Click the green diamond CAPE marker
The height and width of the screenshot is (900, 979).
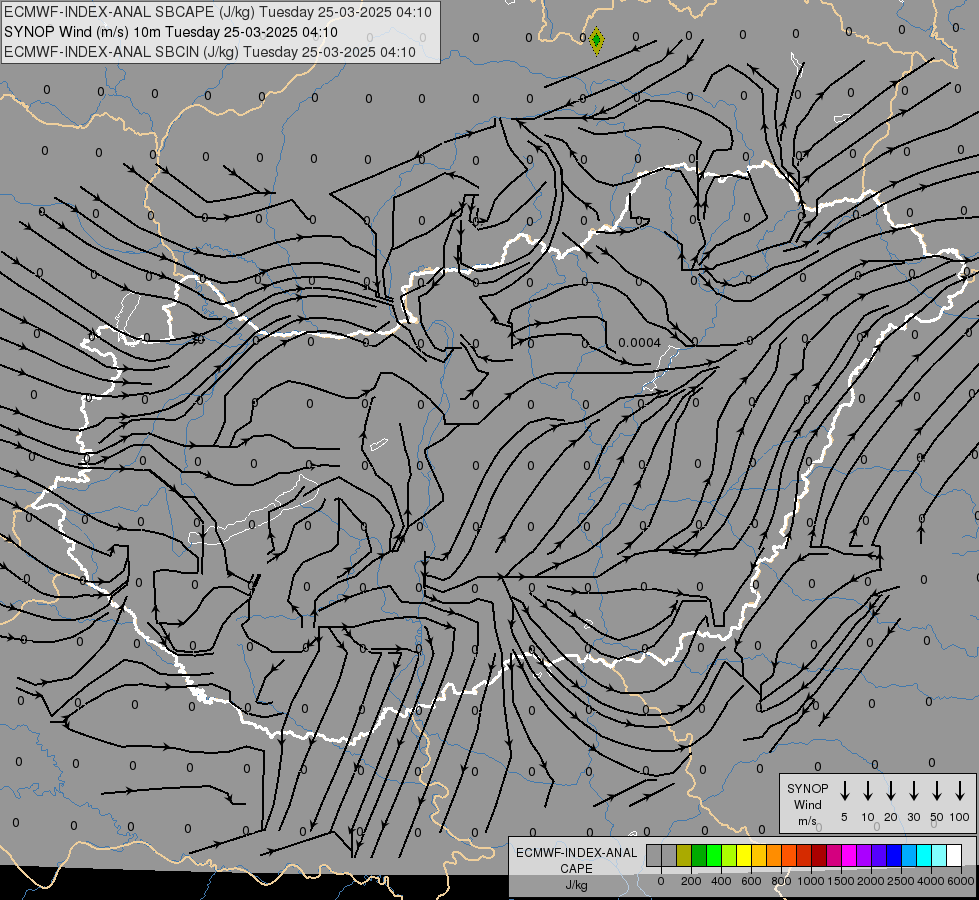(x=596, y=41)
